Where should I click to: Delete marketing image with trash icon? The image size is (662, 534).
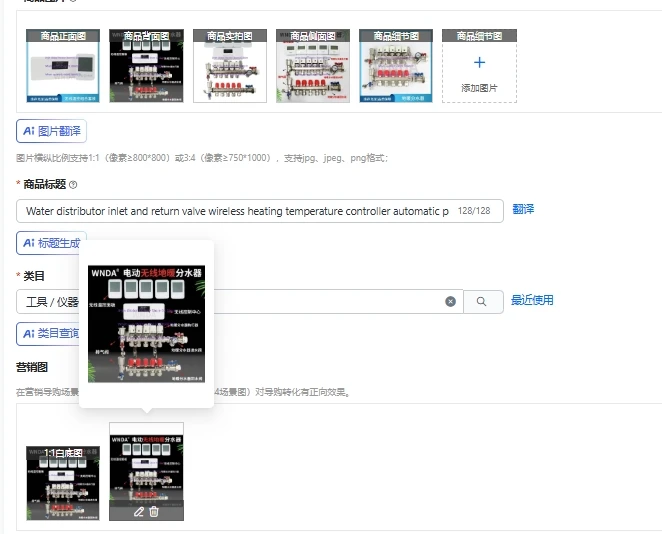pos(154,512)
